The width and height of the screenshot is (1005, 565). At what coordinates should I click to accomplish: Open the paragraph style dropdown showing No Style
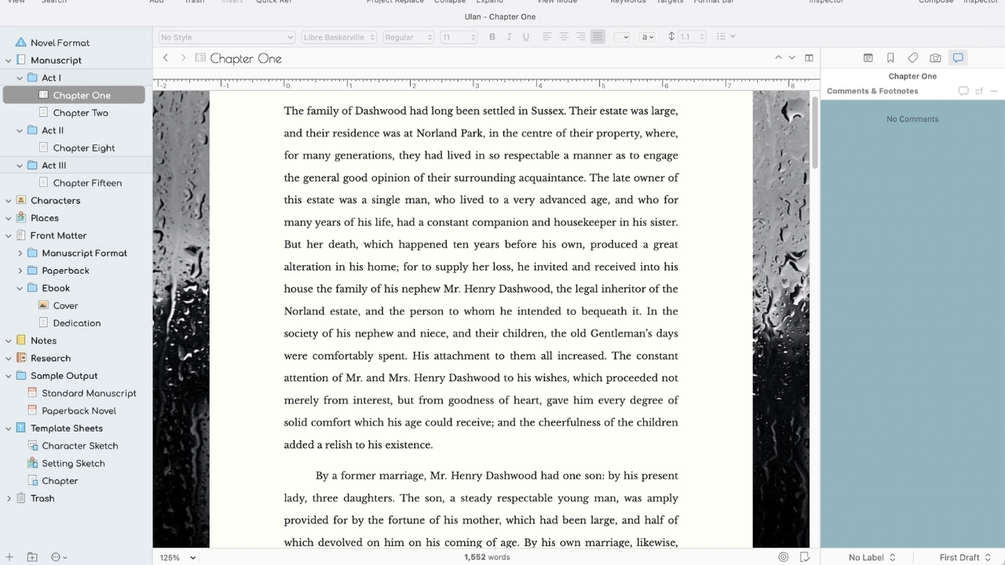[226, 37]
